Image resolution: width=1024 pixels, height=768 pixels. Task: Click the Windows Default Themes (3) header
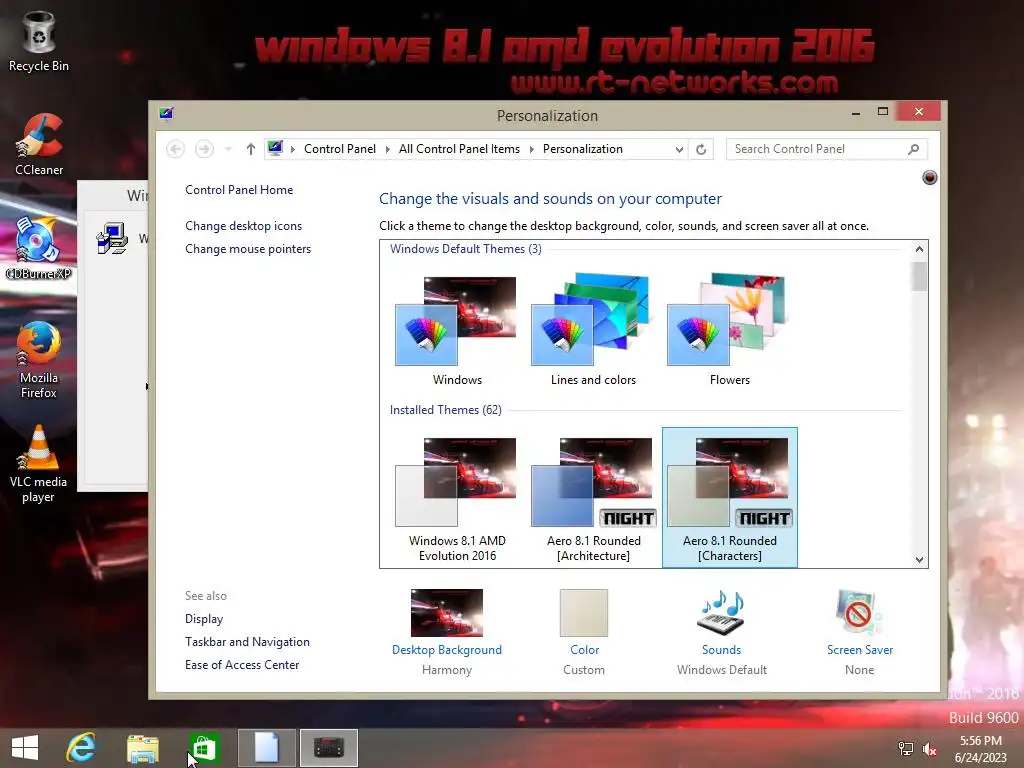pyautogui.click(x=466, y=249)
